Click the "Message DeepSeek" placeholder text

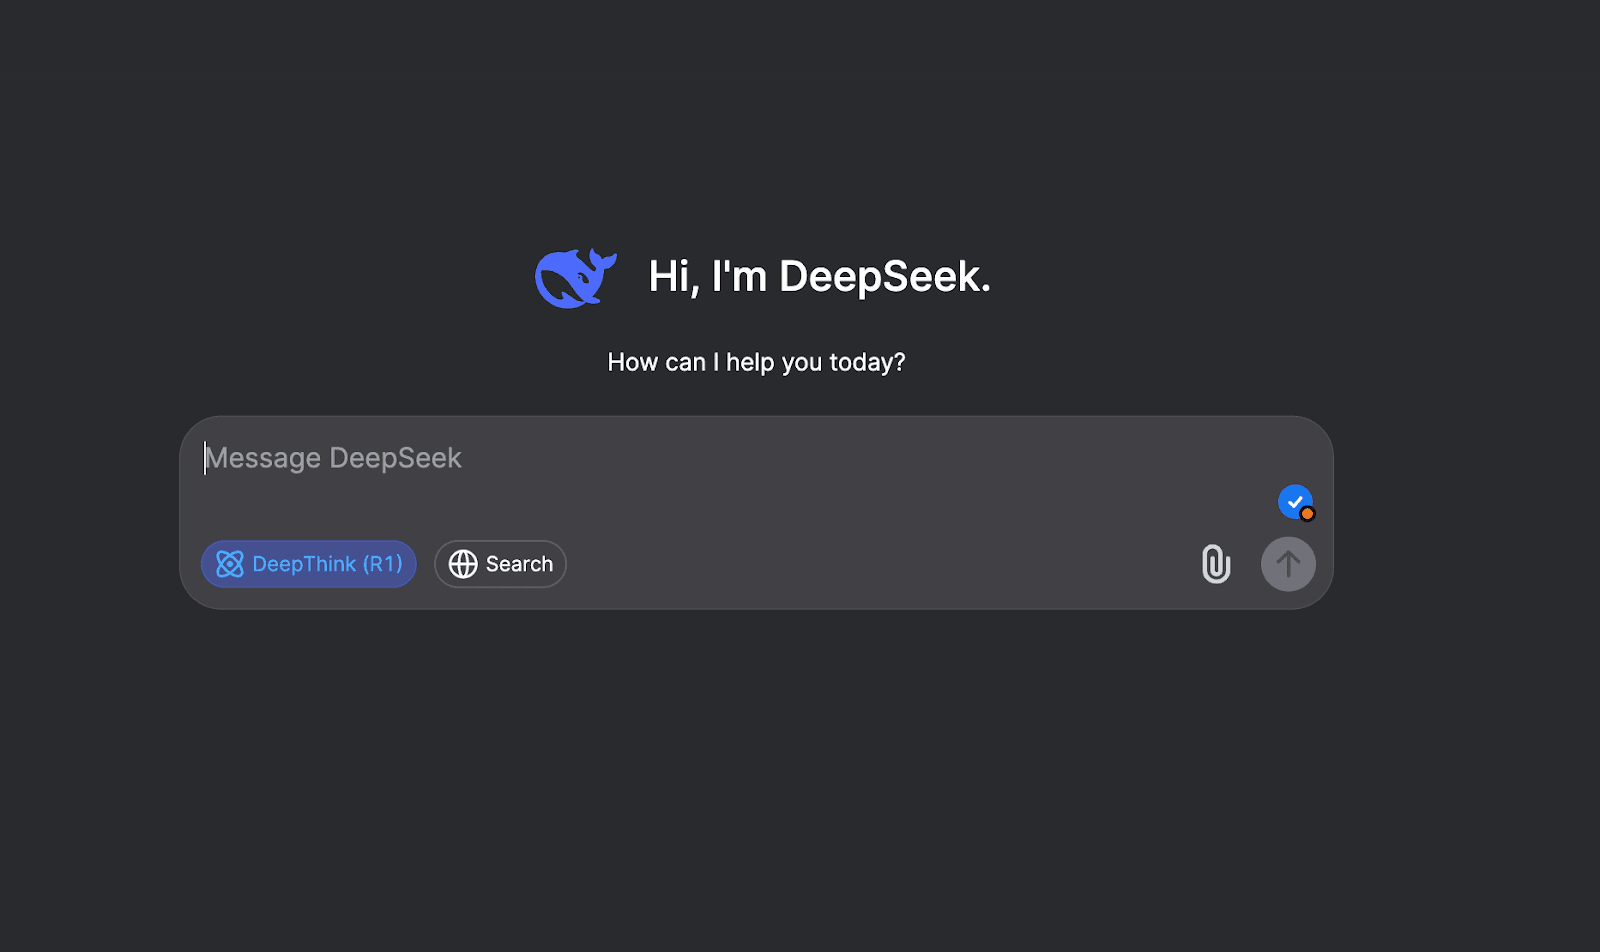(x=334, y=458)
